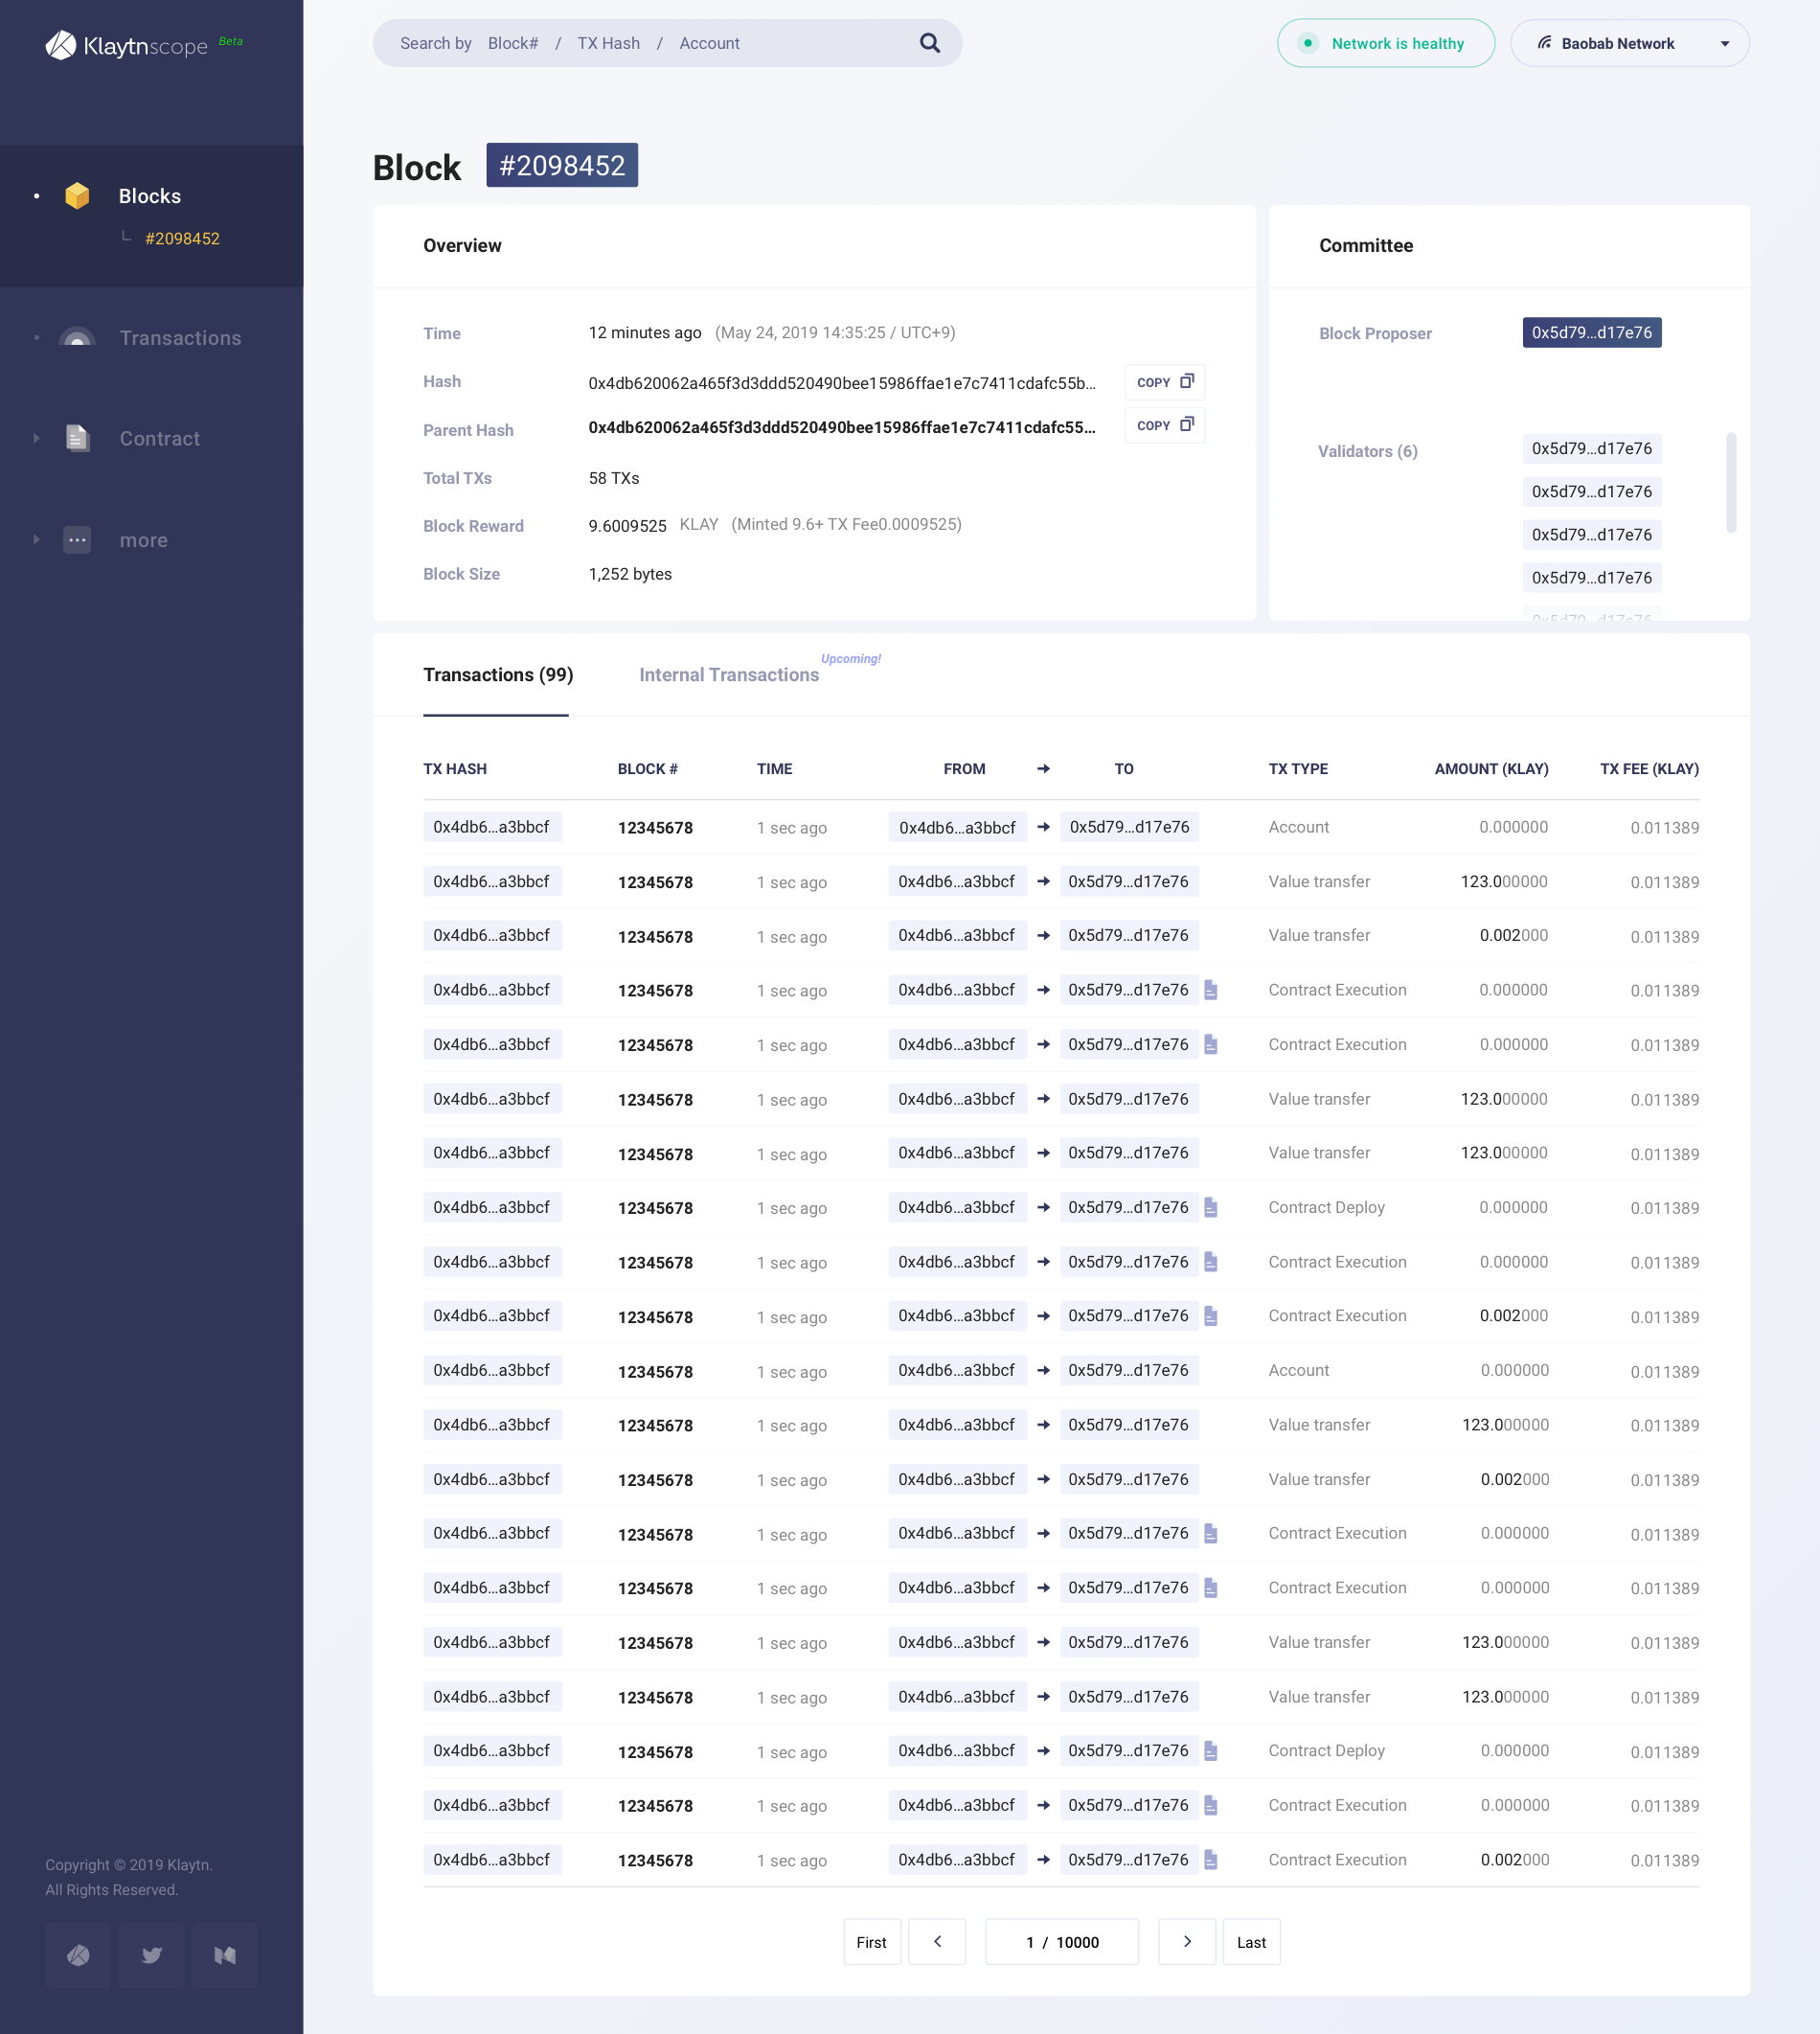Select the Transactions (99) tab

(497, 675)
